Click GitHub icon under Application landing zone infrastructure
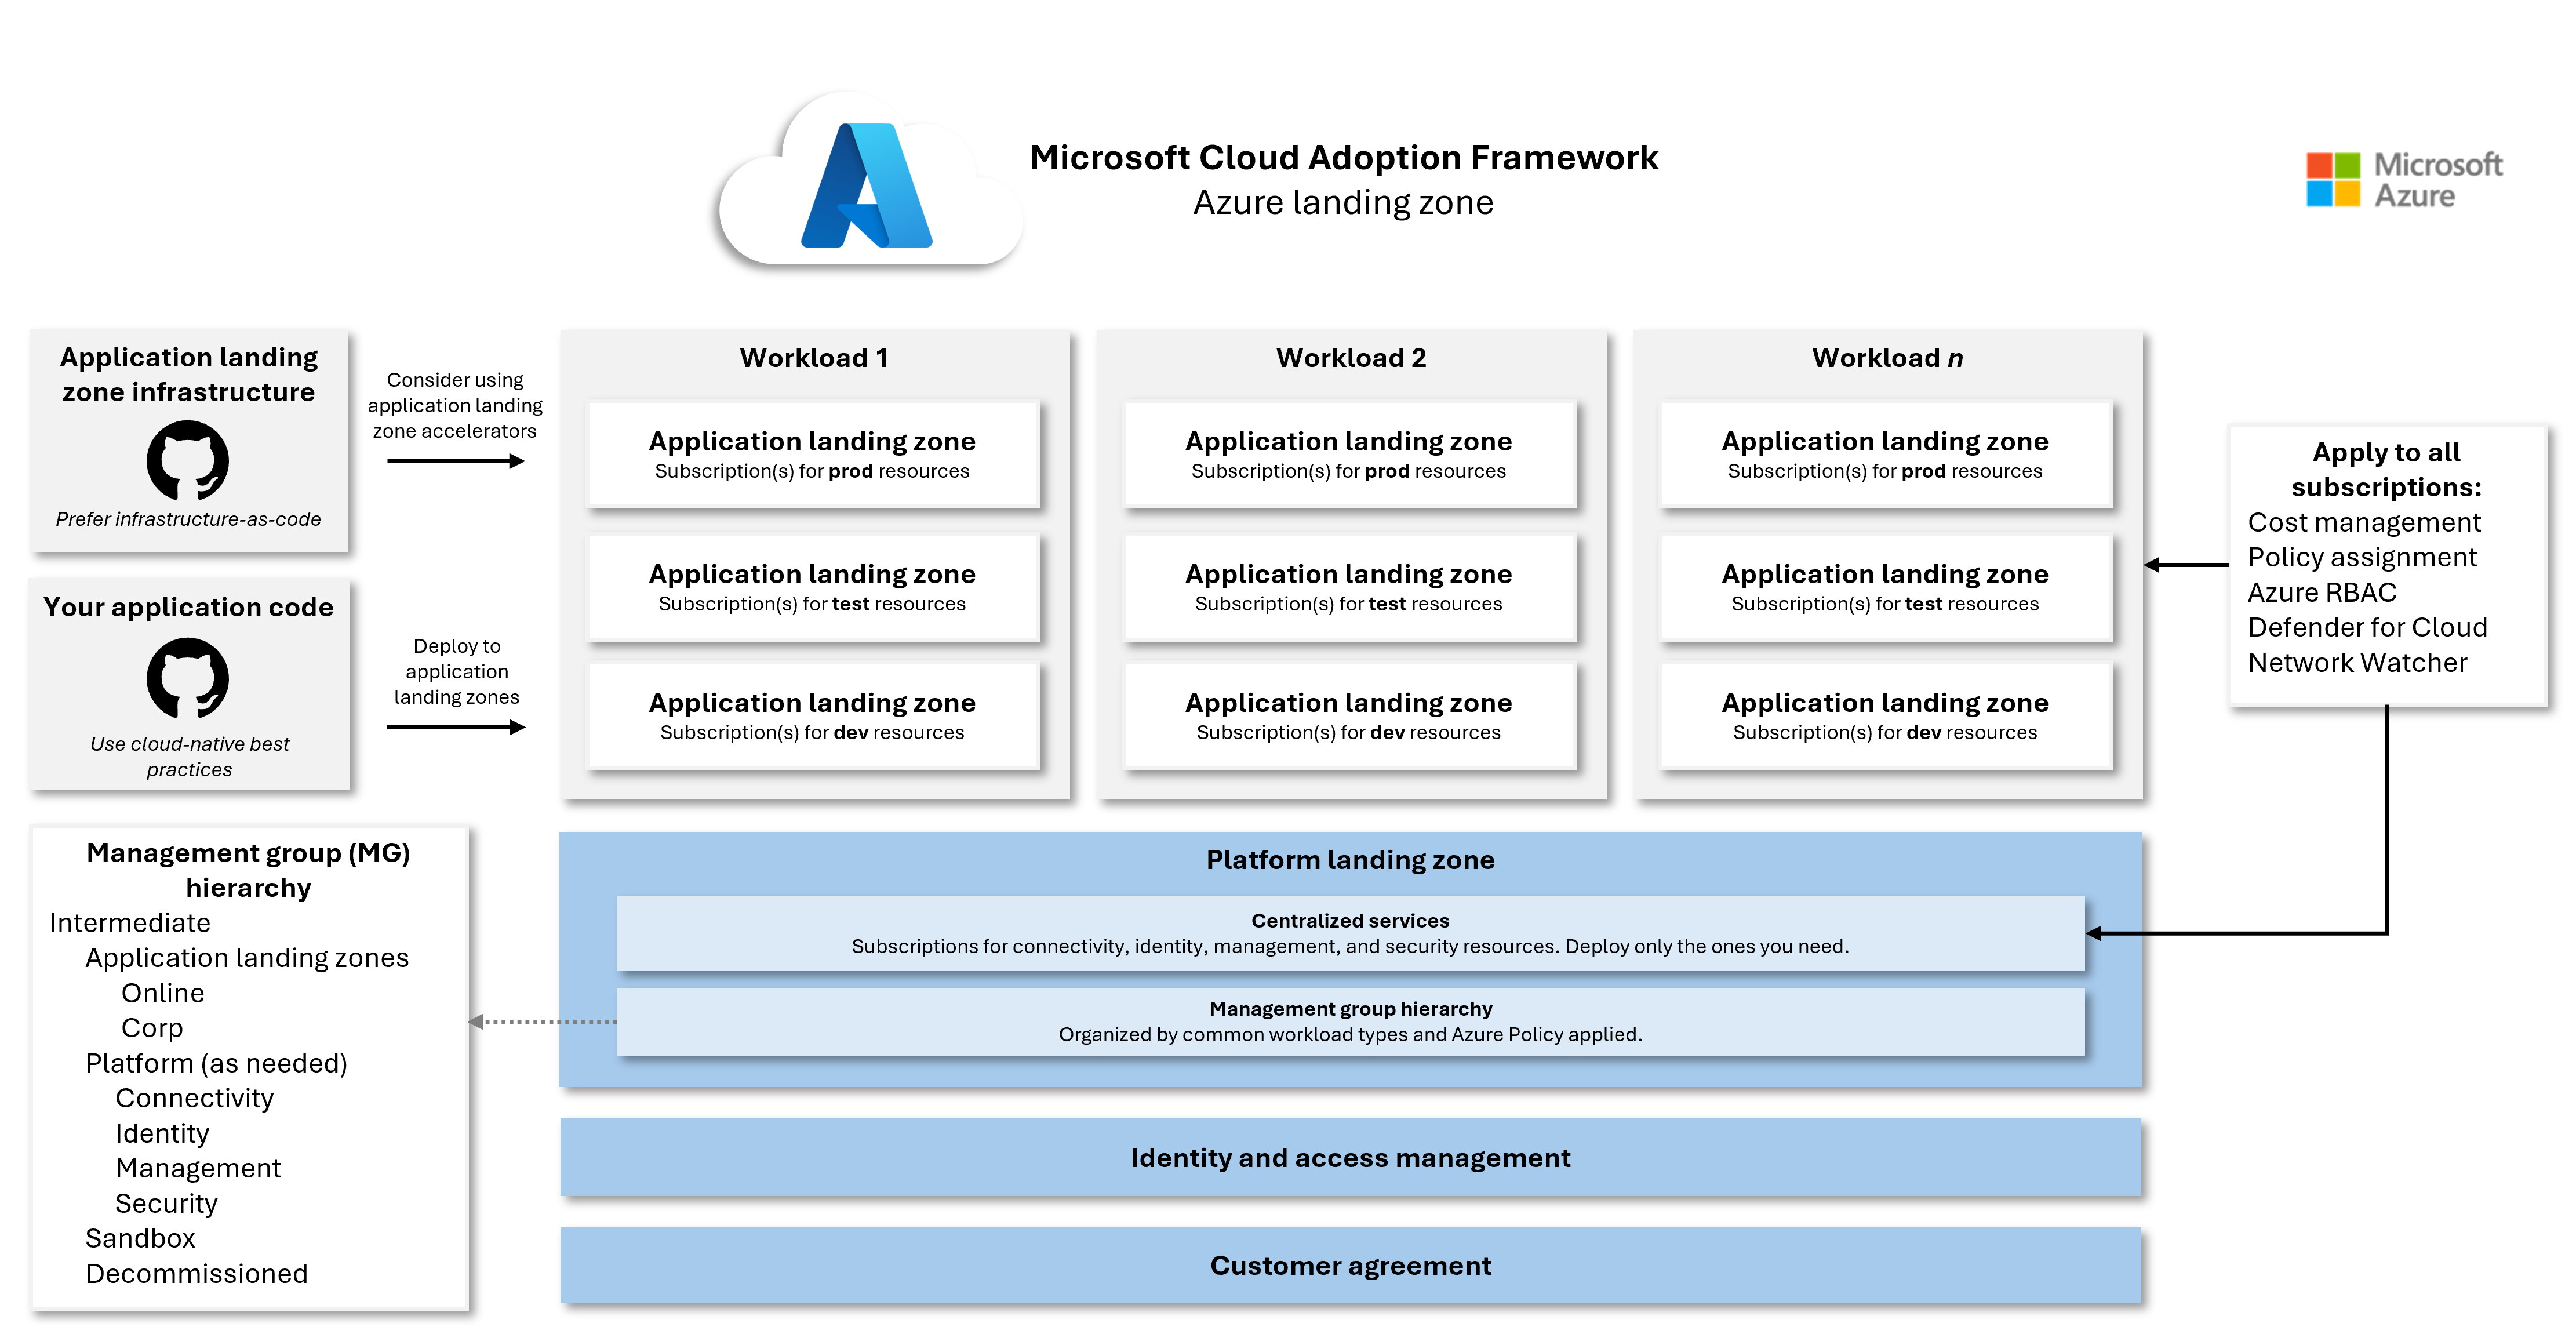 pyautogui.click(x=188, y=460)
